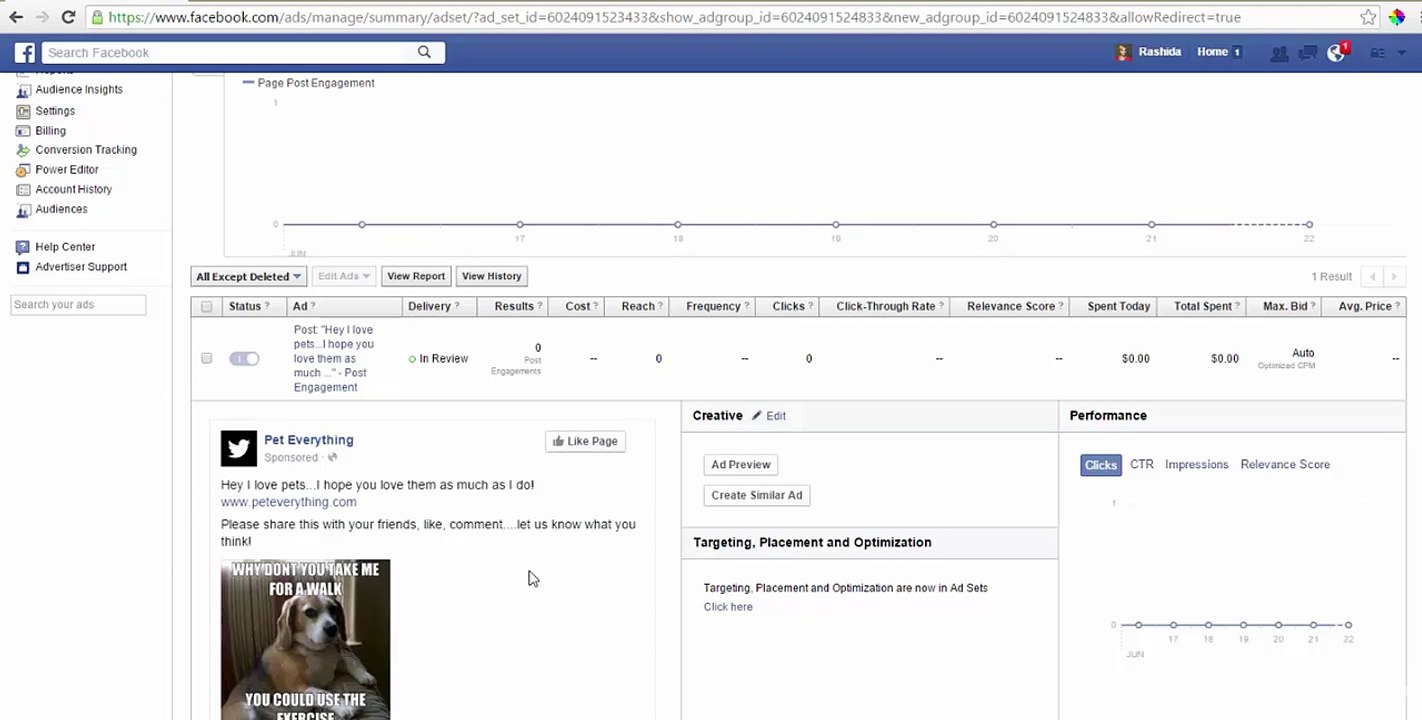Click the Pet Everything page avatar
Viewport: 1422px width, 720px height.
coord(239,449)
